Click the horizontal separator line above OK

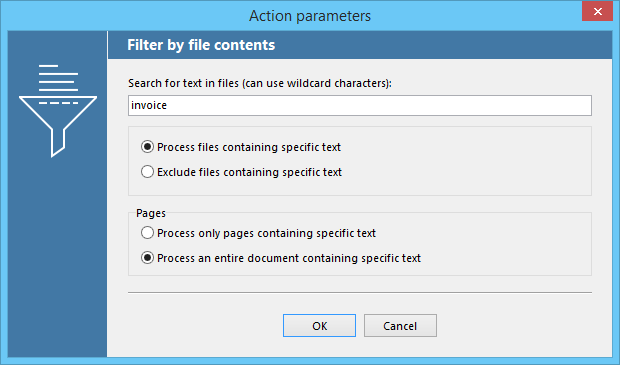(x=360, y=293)
